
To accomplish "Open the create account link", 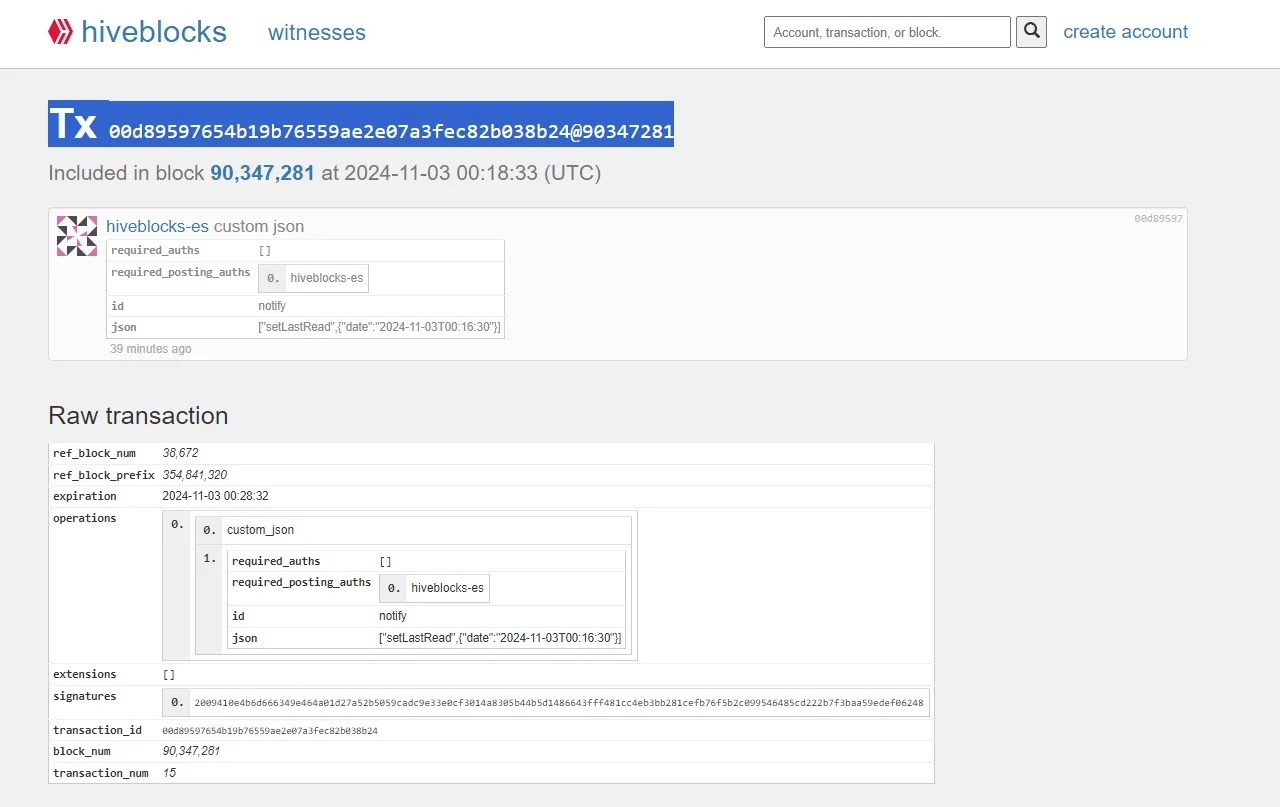I will pyautogui.click(x=1125, y=32).
